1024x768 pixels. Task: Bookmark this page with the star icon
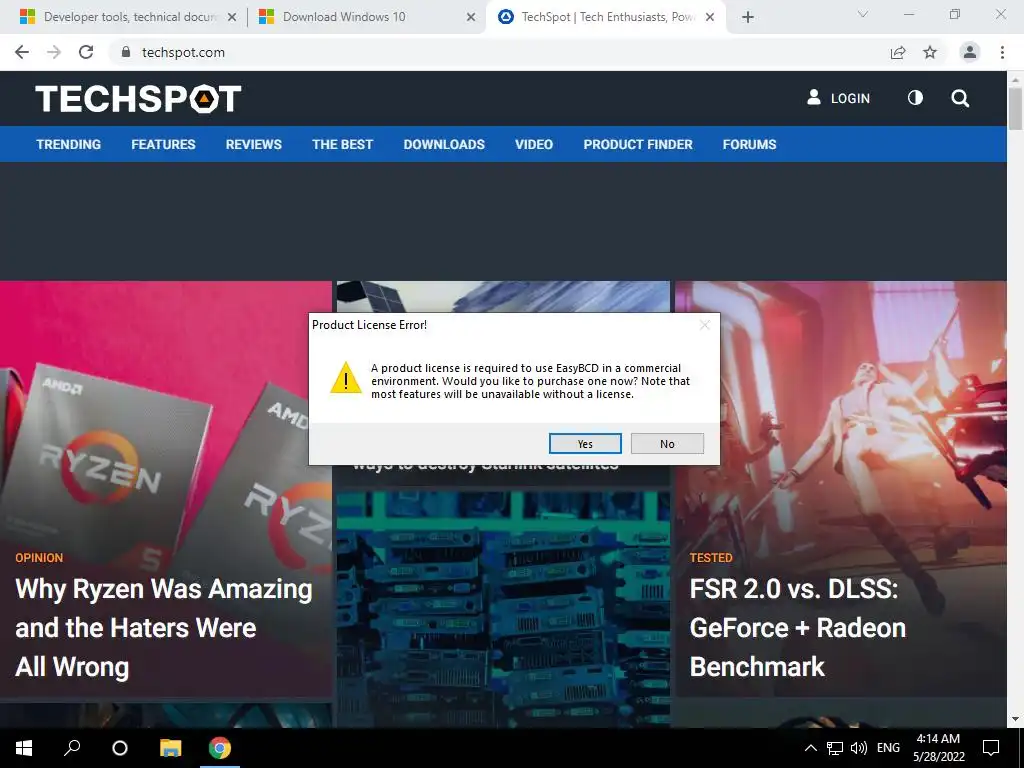[930, 52]
